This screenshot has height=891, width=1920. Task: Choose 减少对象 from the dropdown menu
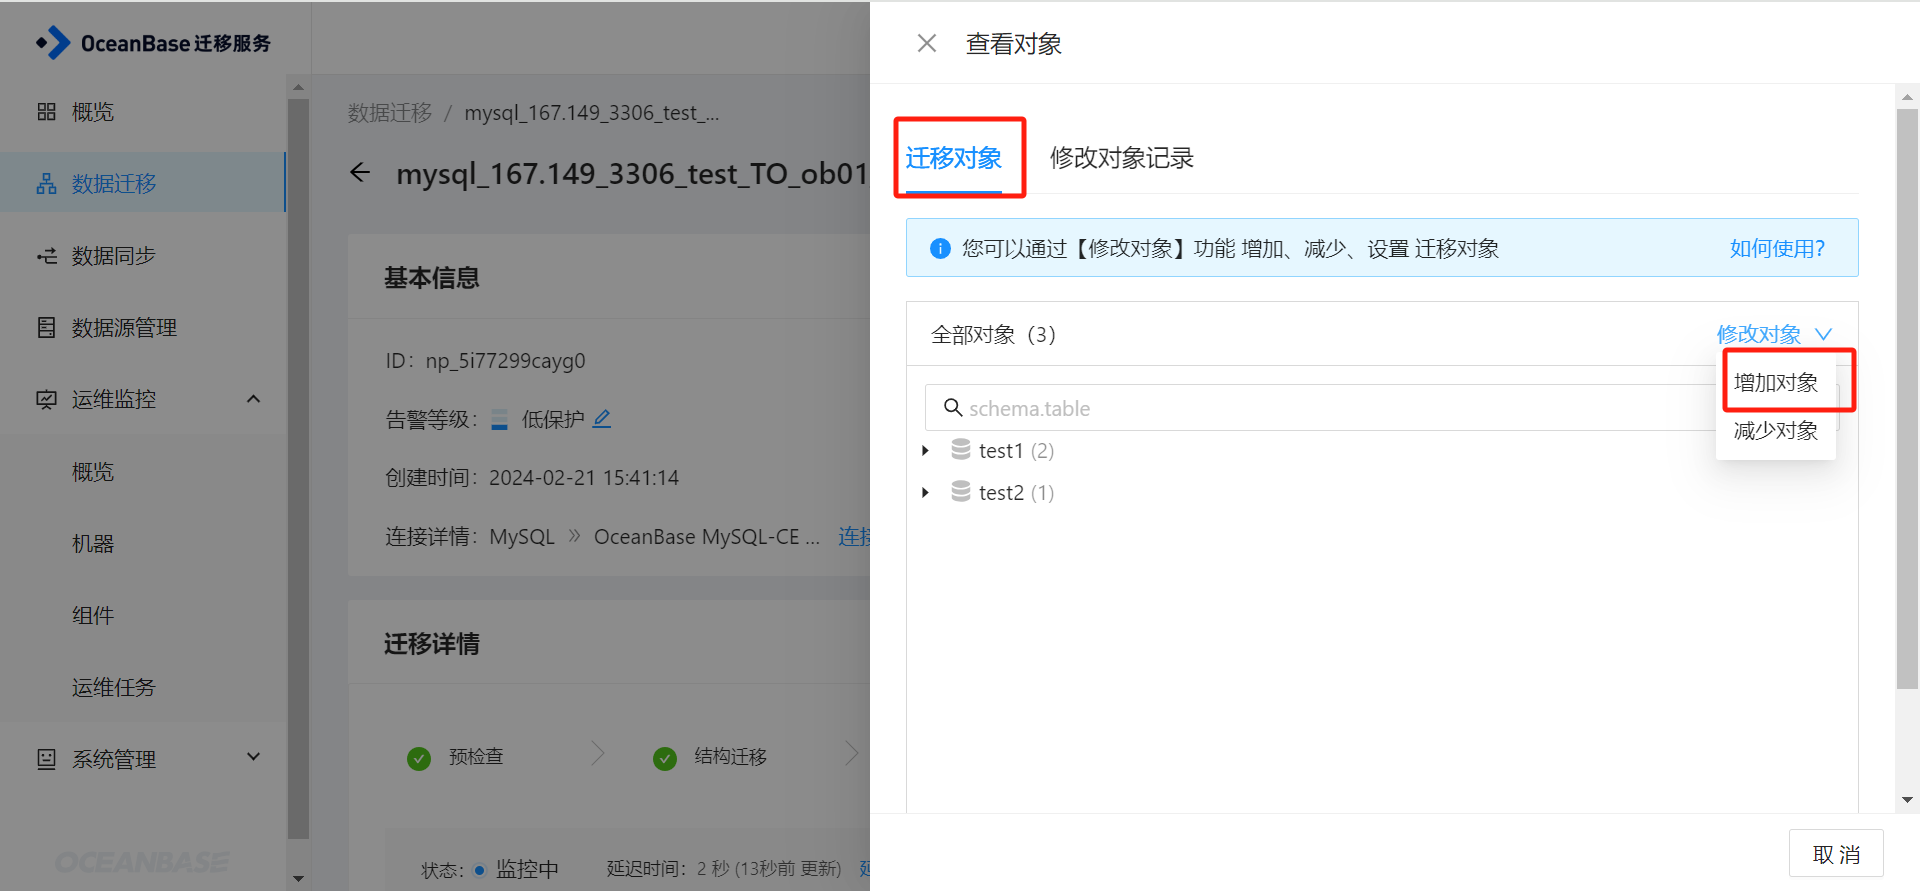click(1776, 431)
